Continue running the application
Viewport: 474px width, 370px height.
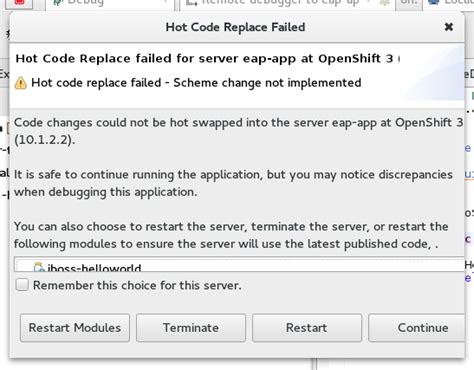(417, 328)
